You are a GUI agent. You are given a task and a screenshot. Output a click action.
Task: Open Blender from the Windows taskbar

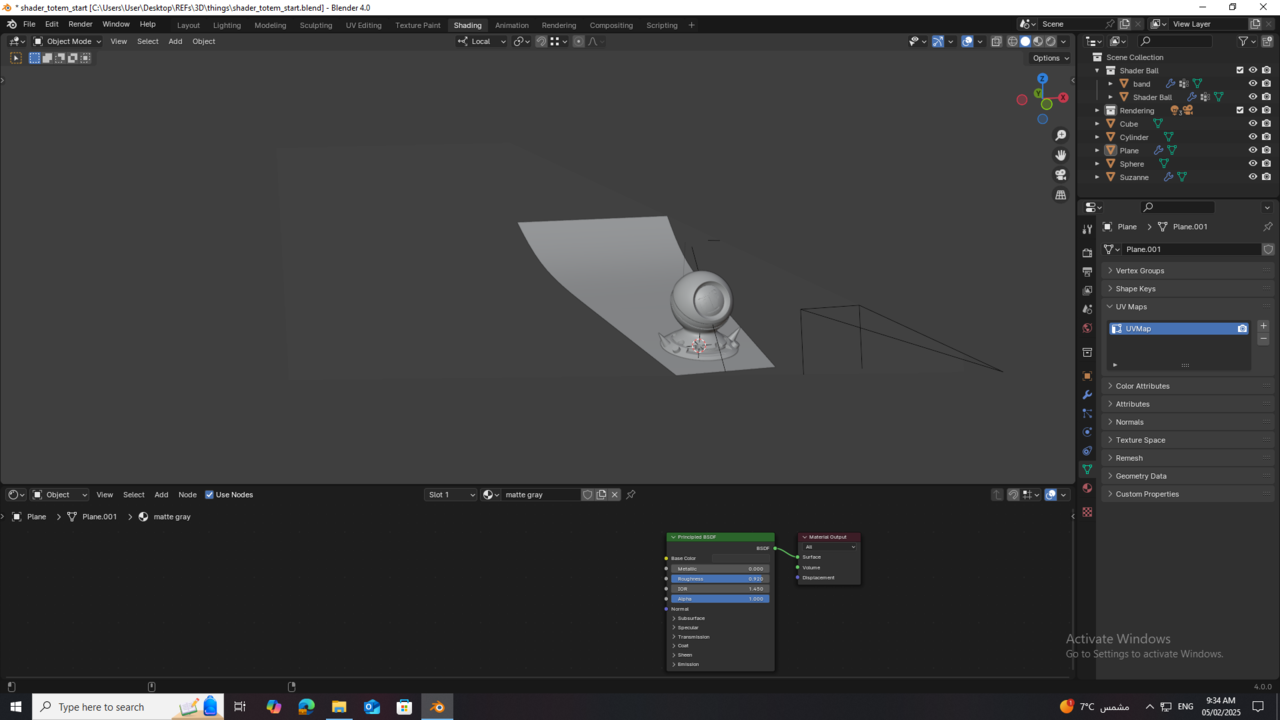pos(436,707)
